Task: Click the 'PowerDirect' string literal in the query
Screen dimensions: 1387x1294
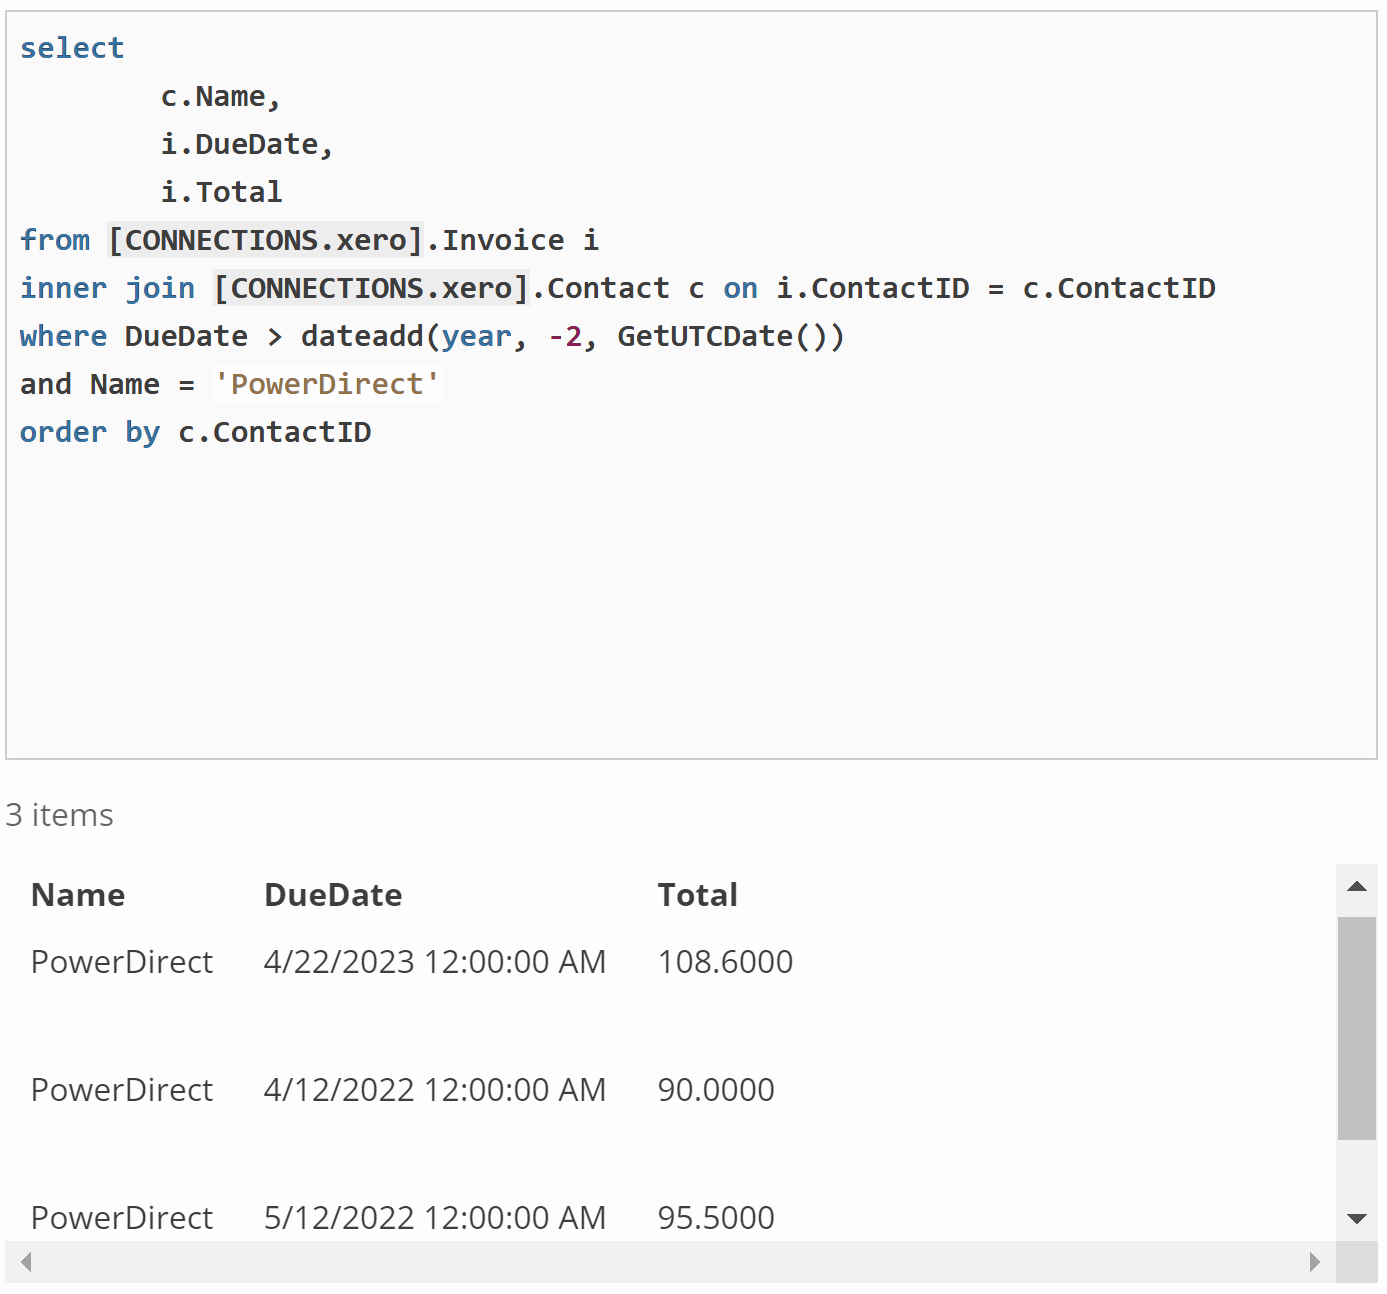Action: 327,384
